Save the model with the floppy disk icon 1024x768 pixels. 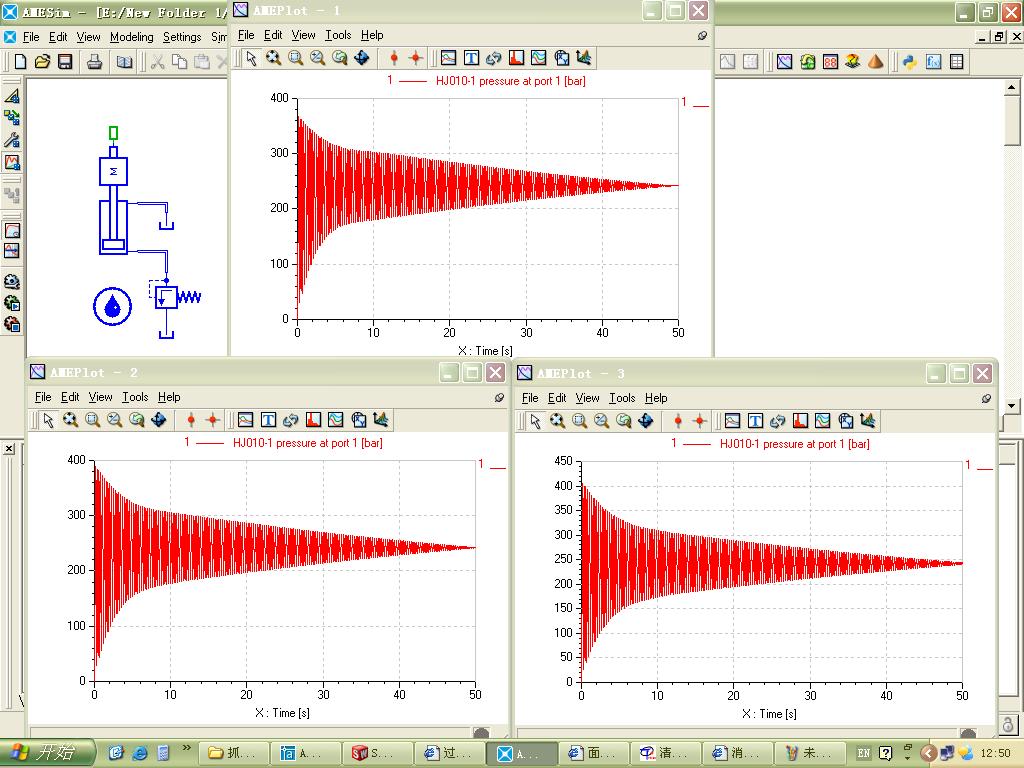(65, 62)
